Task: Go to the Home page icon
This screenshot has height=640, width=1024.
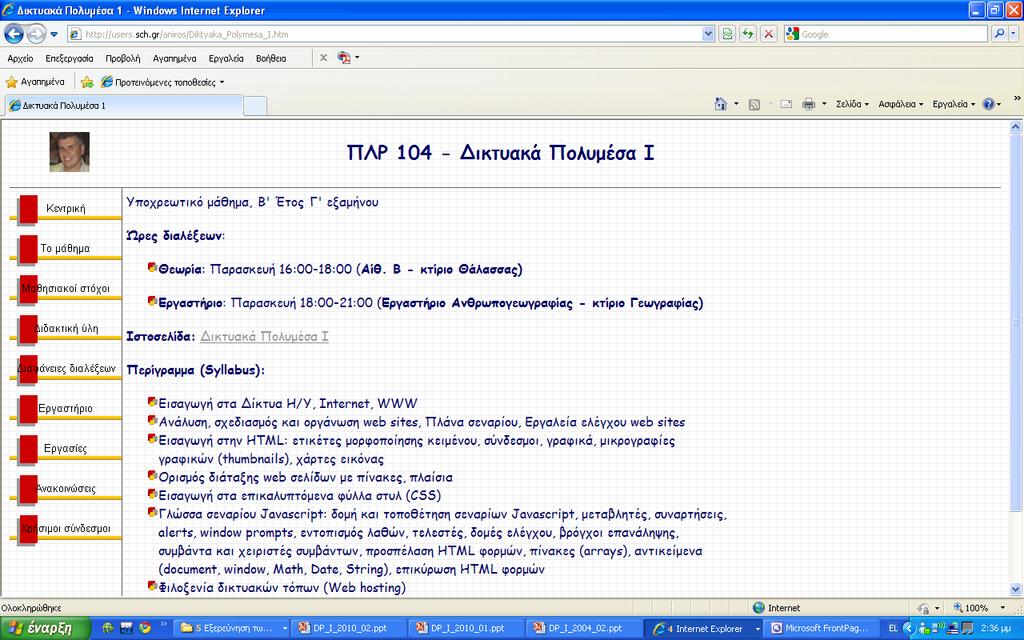Action: click(720, 104)
